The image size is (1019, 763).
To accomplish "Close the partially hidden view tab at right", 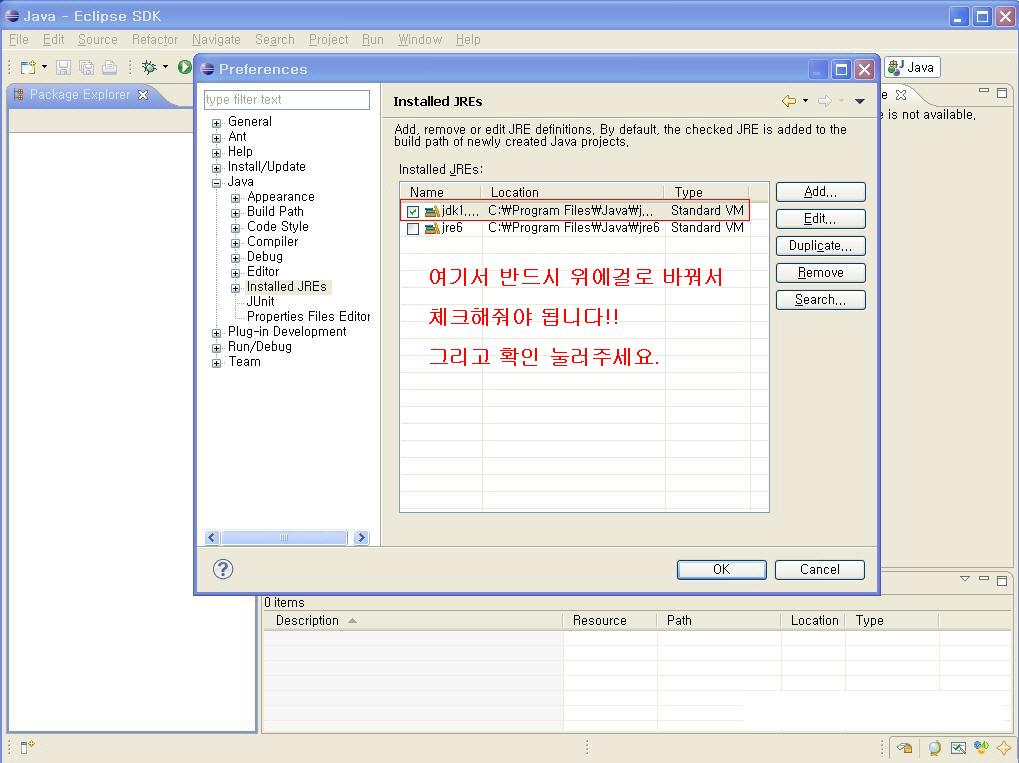I will (901, 95).
